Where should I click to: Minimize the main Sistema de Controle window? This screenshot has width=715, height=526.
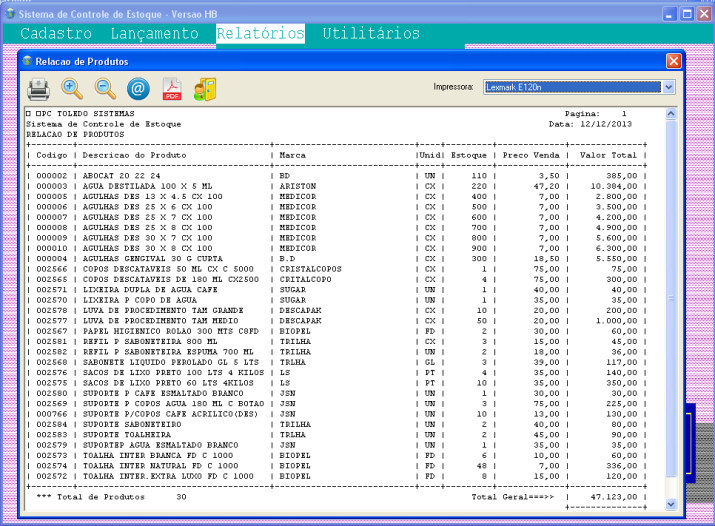pyautogui.click(x=670, y=13)
